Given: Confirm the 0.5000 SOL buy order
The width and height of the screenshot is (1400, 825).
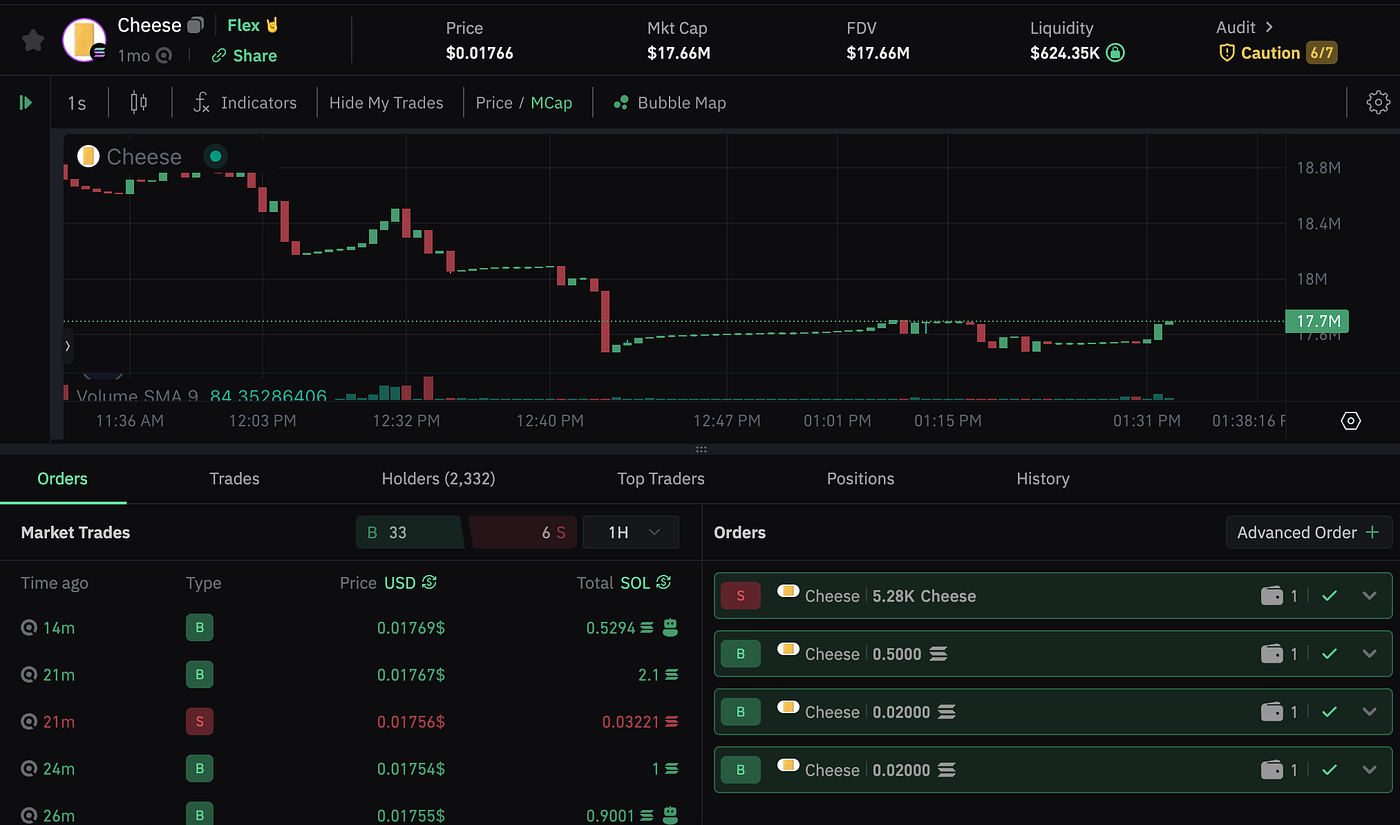Looking at the screenshot, I should pyautogui.click(x=1329, y=654).
